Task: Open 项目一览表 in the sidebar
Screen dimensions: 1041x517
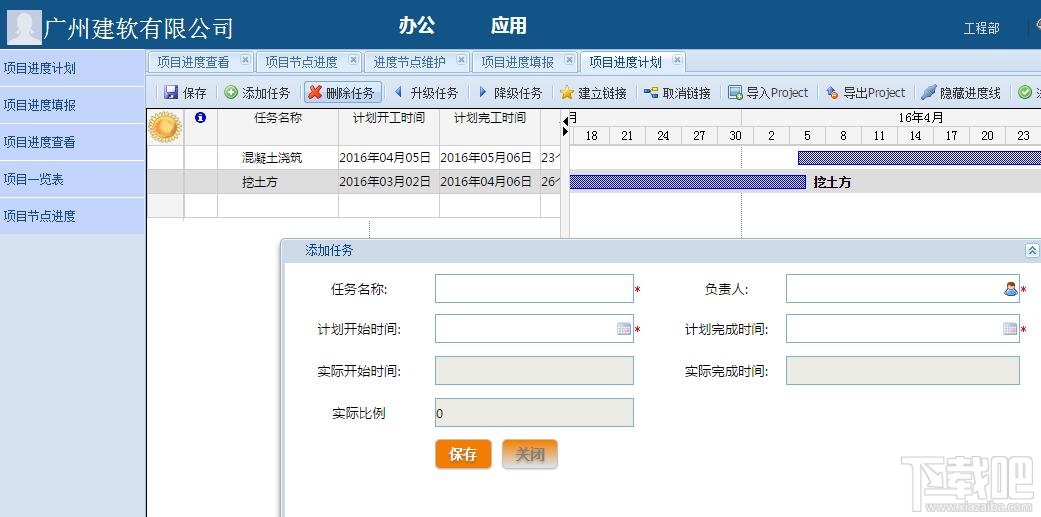Action: click(72, 179)
